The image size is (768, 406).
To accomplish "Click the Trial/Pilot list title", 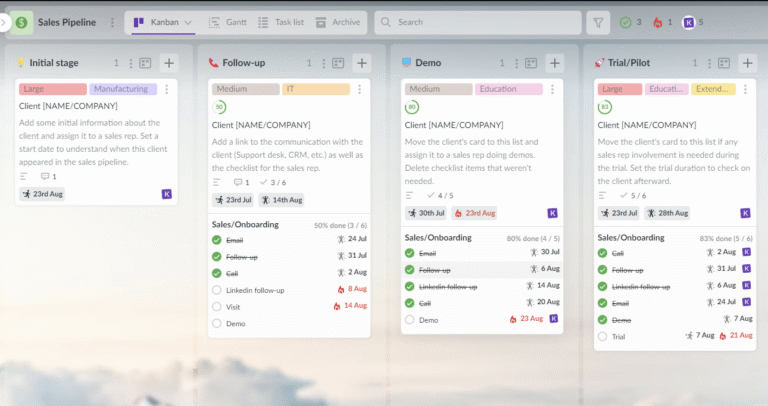I will coord(629,63).
